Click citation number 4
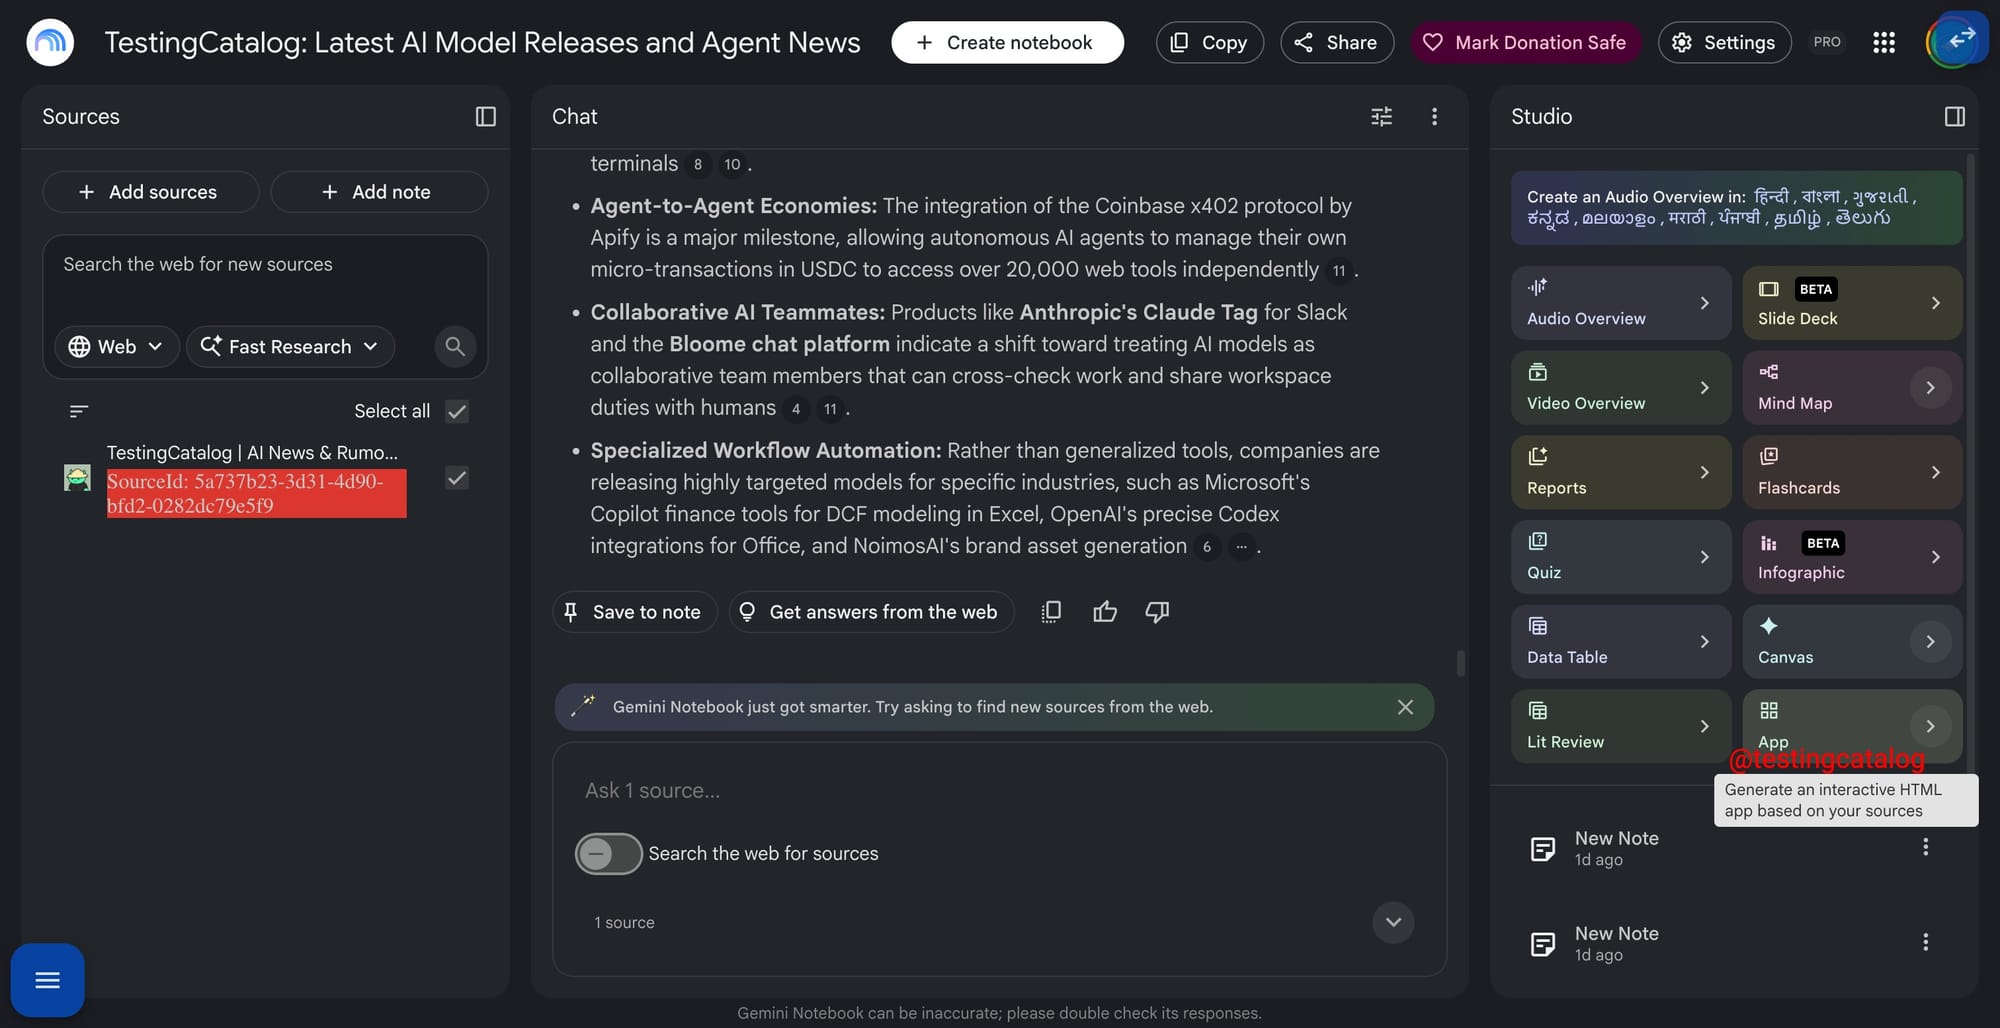2000x1028 pixels. pos(796,408)
